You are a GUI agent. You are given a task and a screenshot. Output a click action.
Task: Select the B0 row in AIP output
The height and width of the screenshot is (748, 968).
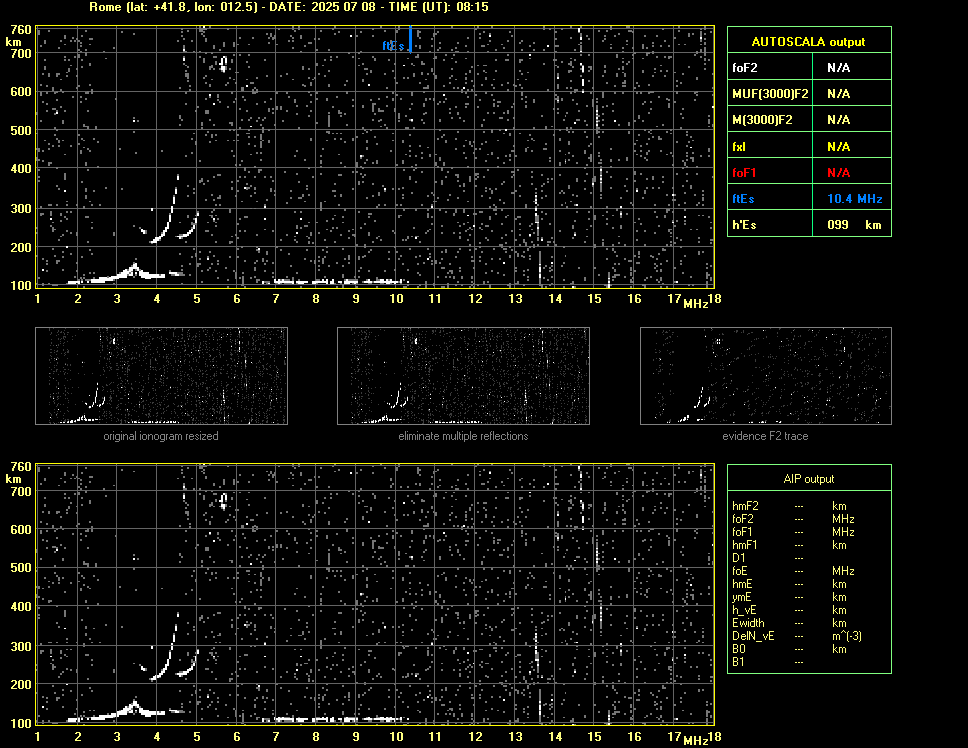(797, 649)
